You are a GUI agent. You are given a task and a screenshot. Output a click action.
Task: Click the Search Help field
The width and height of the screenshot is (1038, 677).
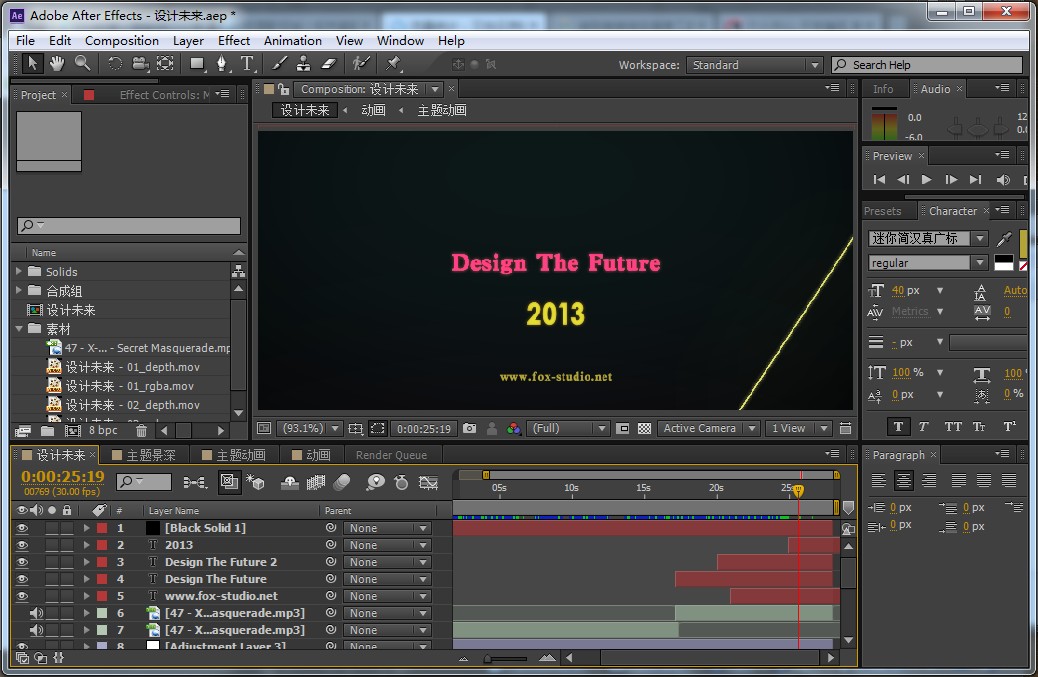coord(927,65)
